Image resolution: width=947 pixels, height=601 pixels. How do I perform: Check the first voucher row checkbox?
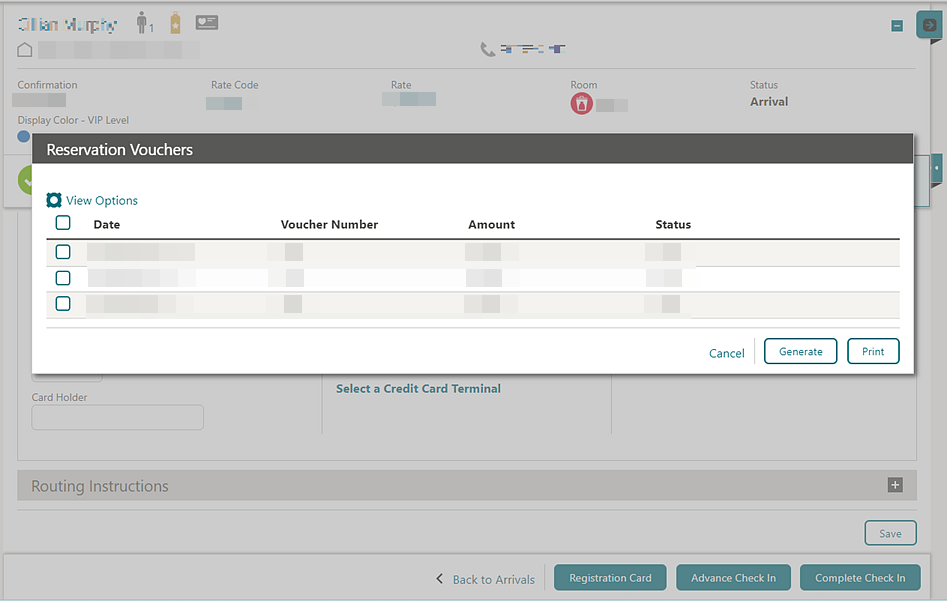63,252
